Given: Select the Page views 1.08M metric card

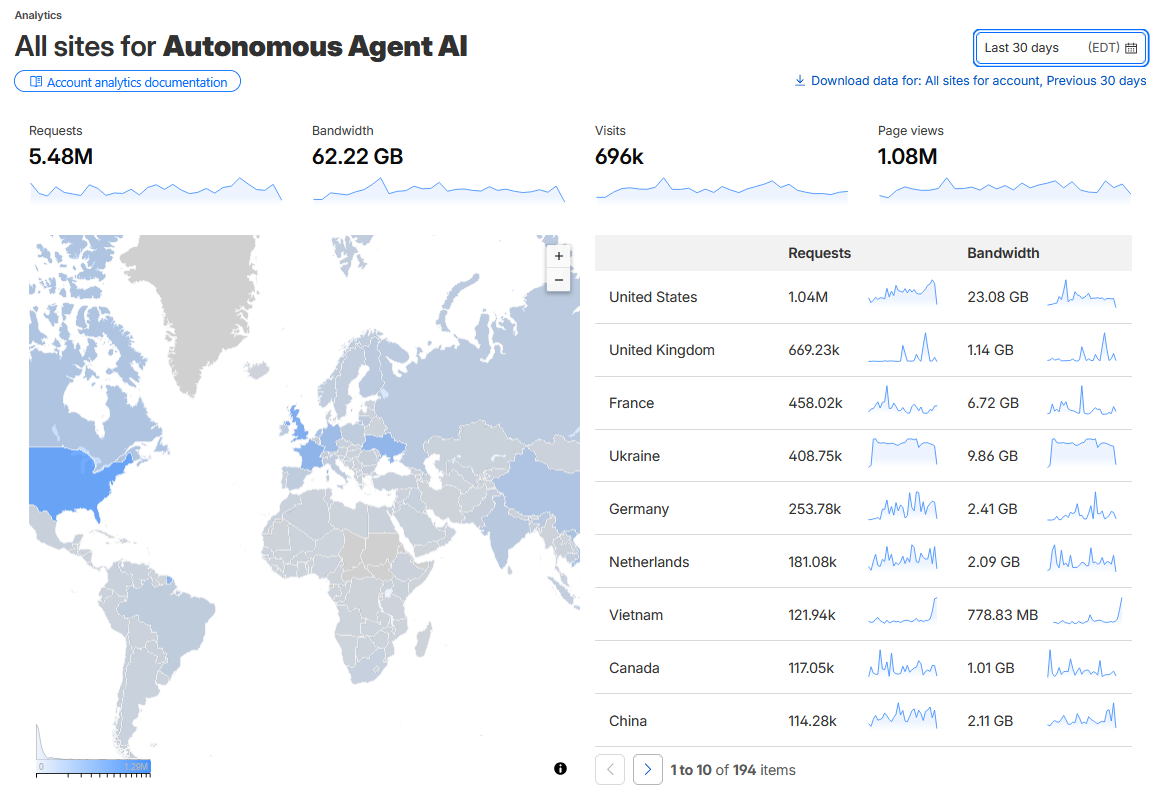Looking at the screenshot, I should point(1004,162).
